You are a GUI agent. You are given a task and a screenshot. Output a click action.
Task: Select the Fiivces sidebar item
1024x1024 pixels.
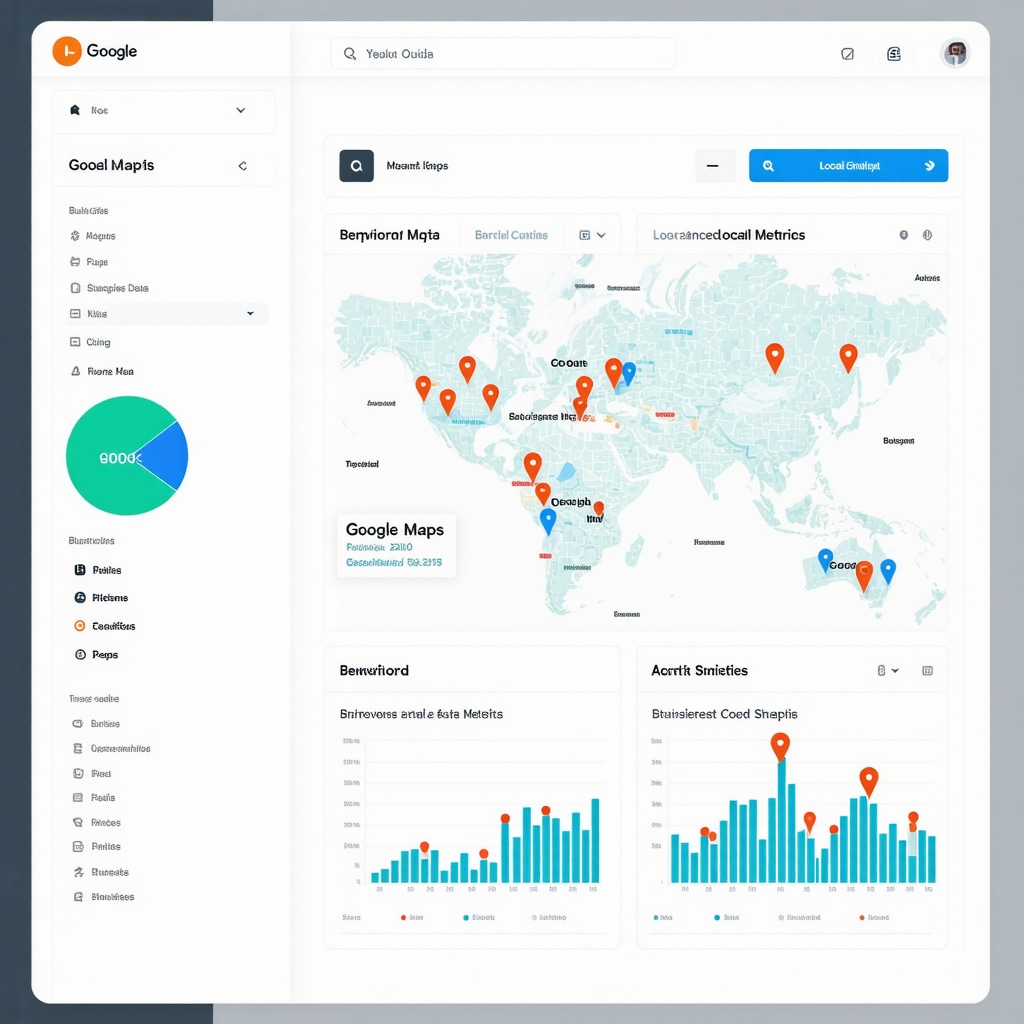(105, 822)
